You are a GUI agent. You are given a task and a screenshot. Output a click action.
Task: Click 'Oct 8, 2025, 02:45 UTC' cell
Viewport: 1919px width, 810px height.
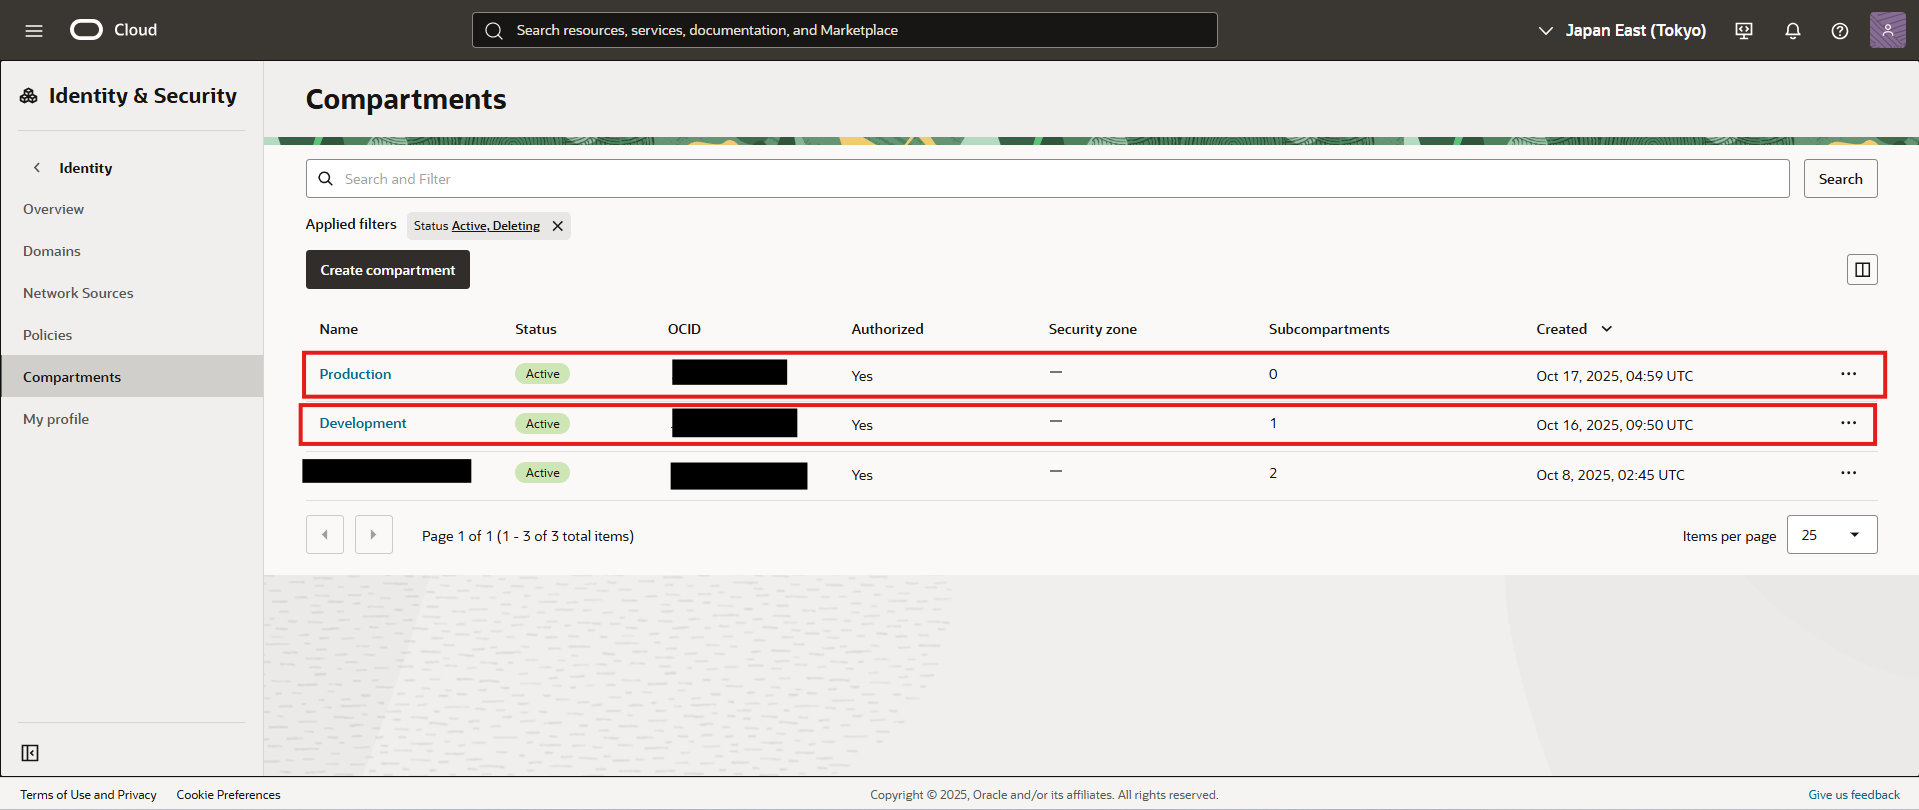click(x=1610, y=475)
